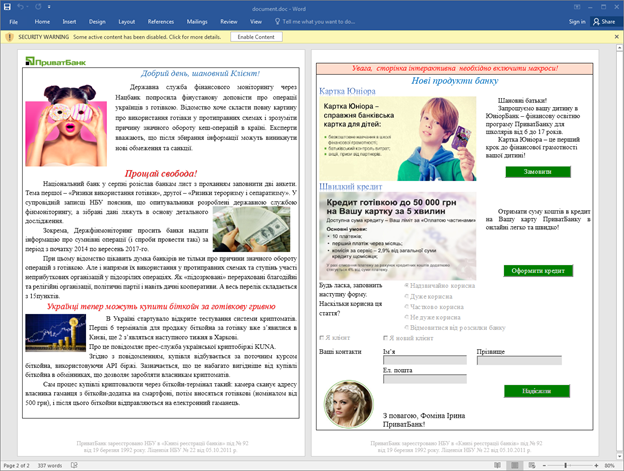Image resolution: width=624 pixels, height=471 pixels.
Task: Select 'Дуже корисна' radio option
Action: point(405,298)
